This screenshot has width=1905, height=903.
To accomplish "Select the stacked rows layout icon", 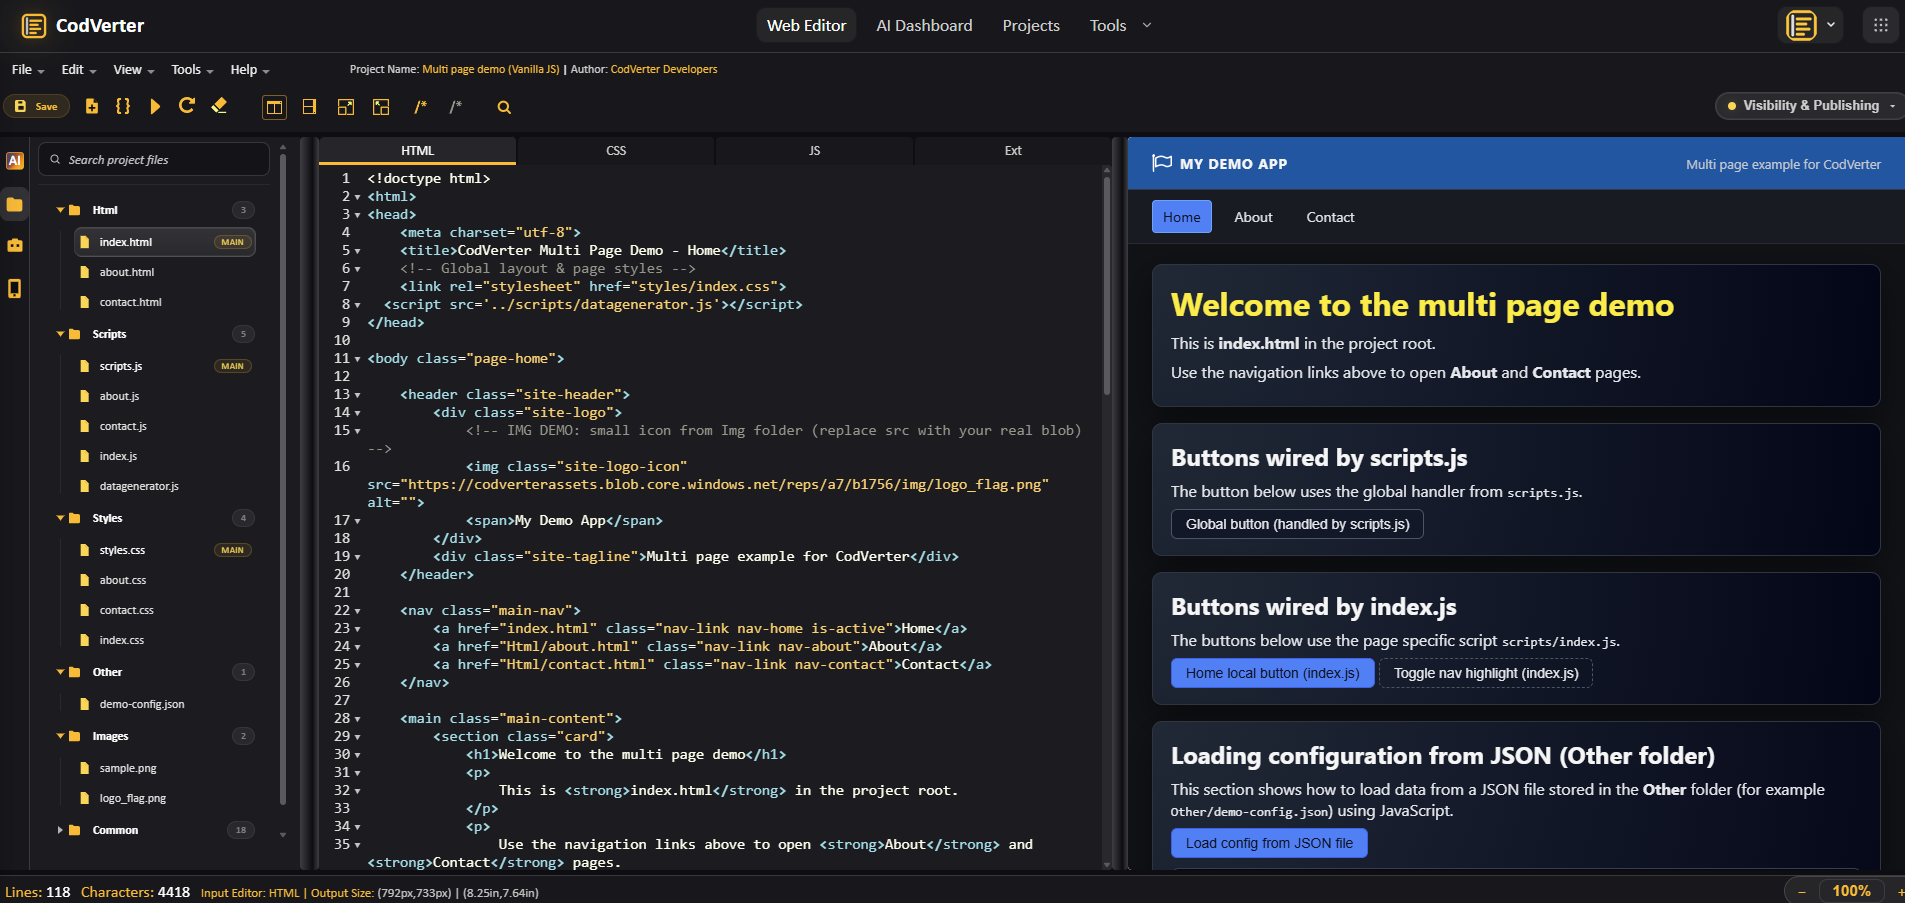I will point(310,107).
